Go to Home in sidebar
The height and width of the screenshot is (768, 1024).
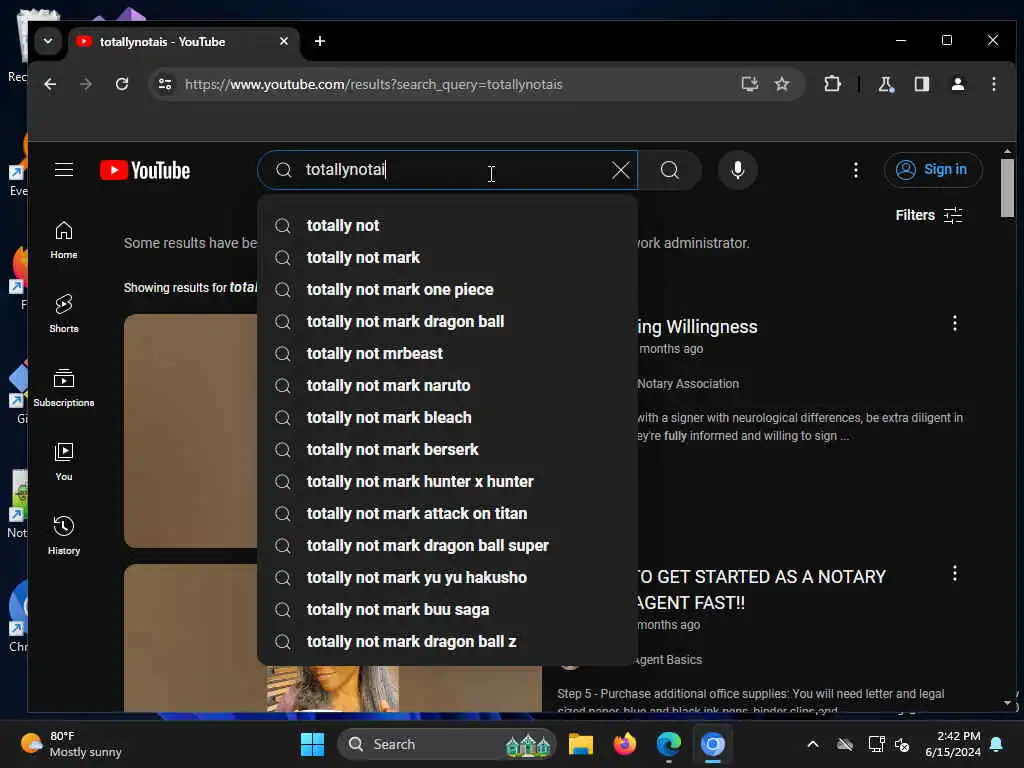pos(64,240)
